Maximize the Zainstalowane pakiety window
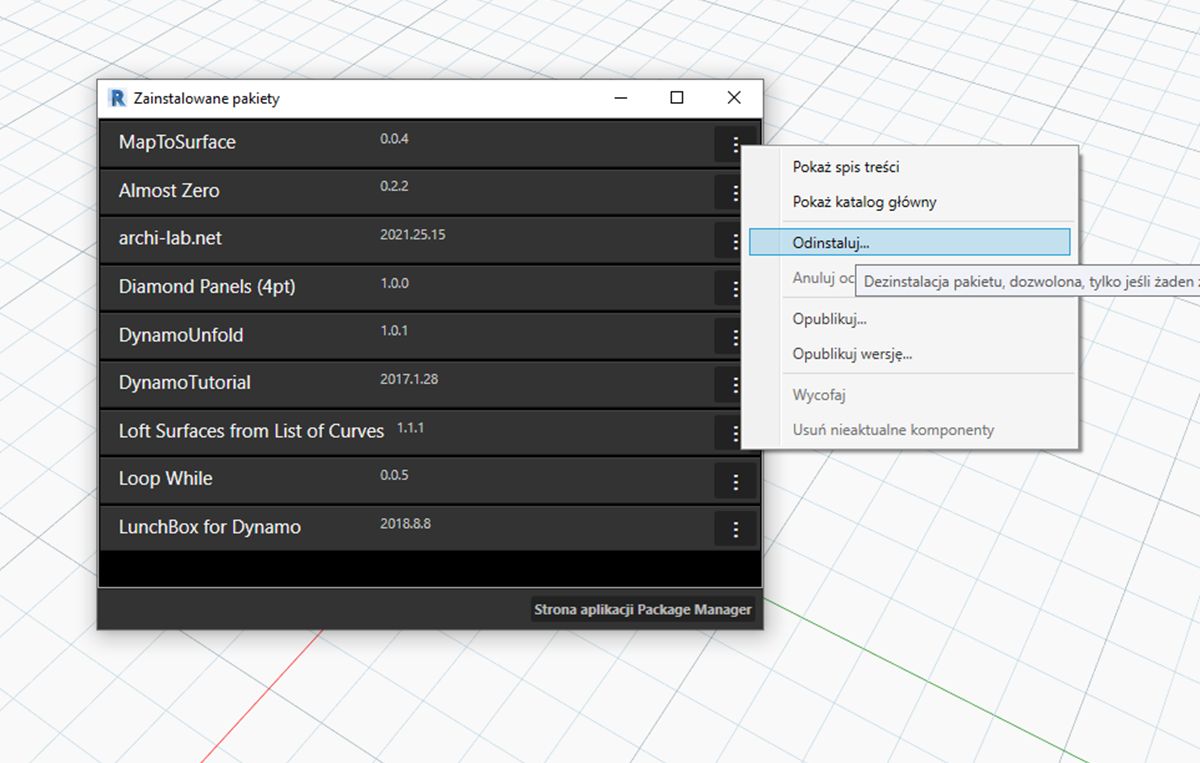This screenshot has height=763, width=1200. [677, 98]
